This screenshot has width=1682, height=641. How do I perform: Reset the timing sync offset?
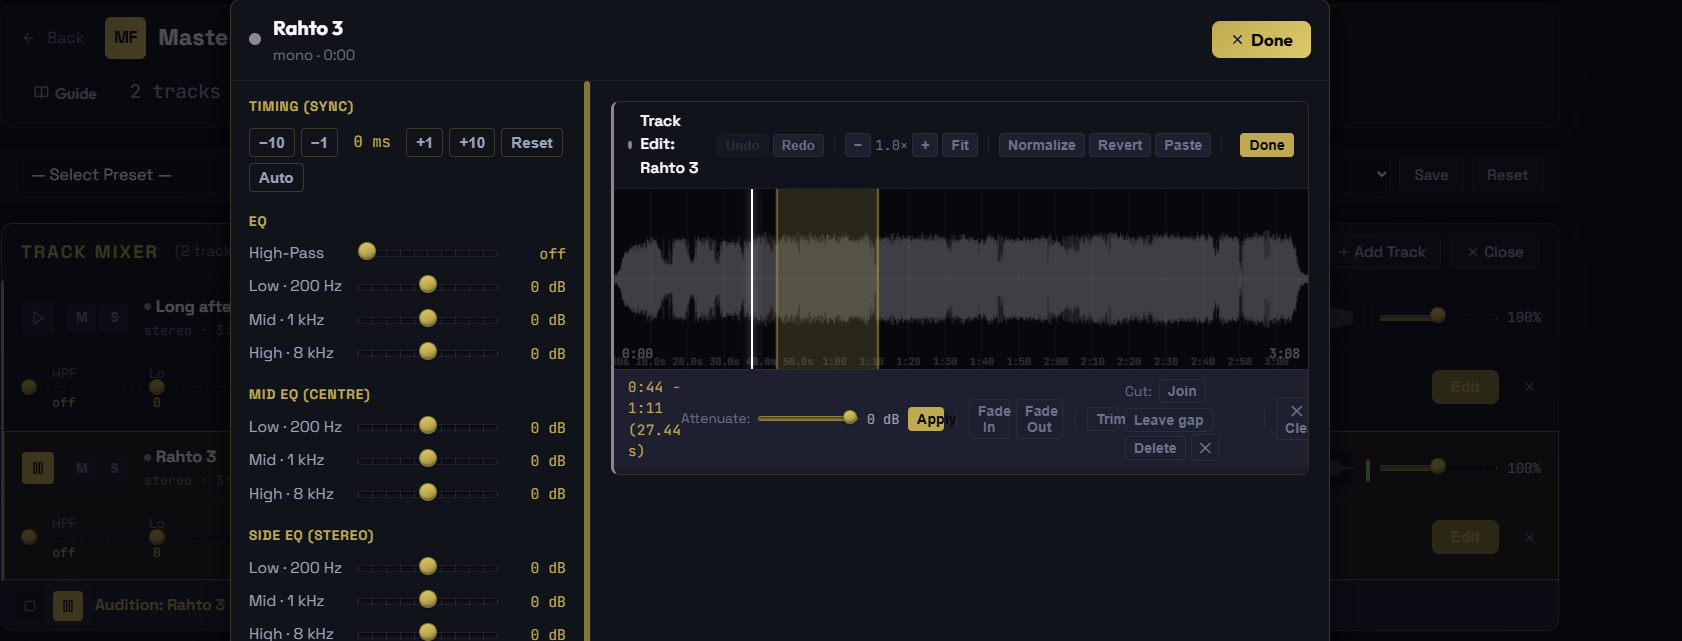coord(532,143)
